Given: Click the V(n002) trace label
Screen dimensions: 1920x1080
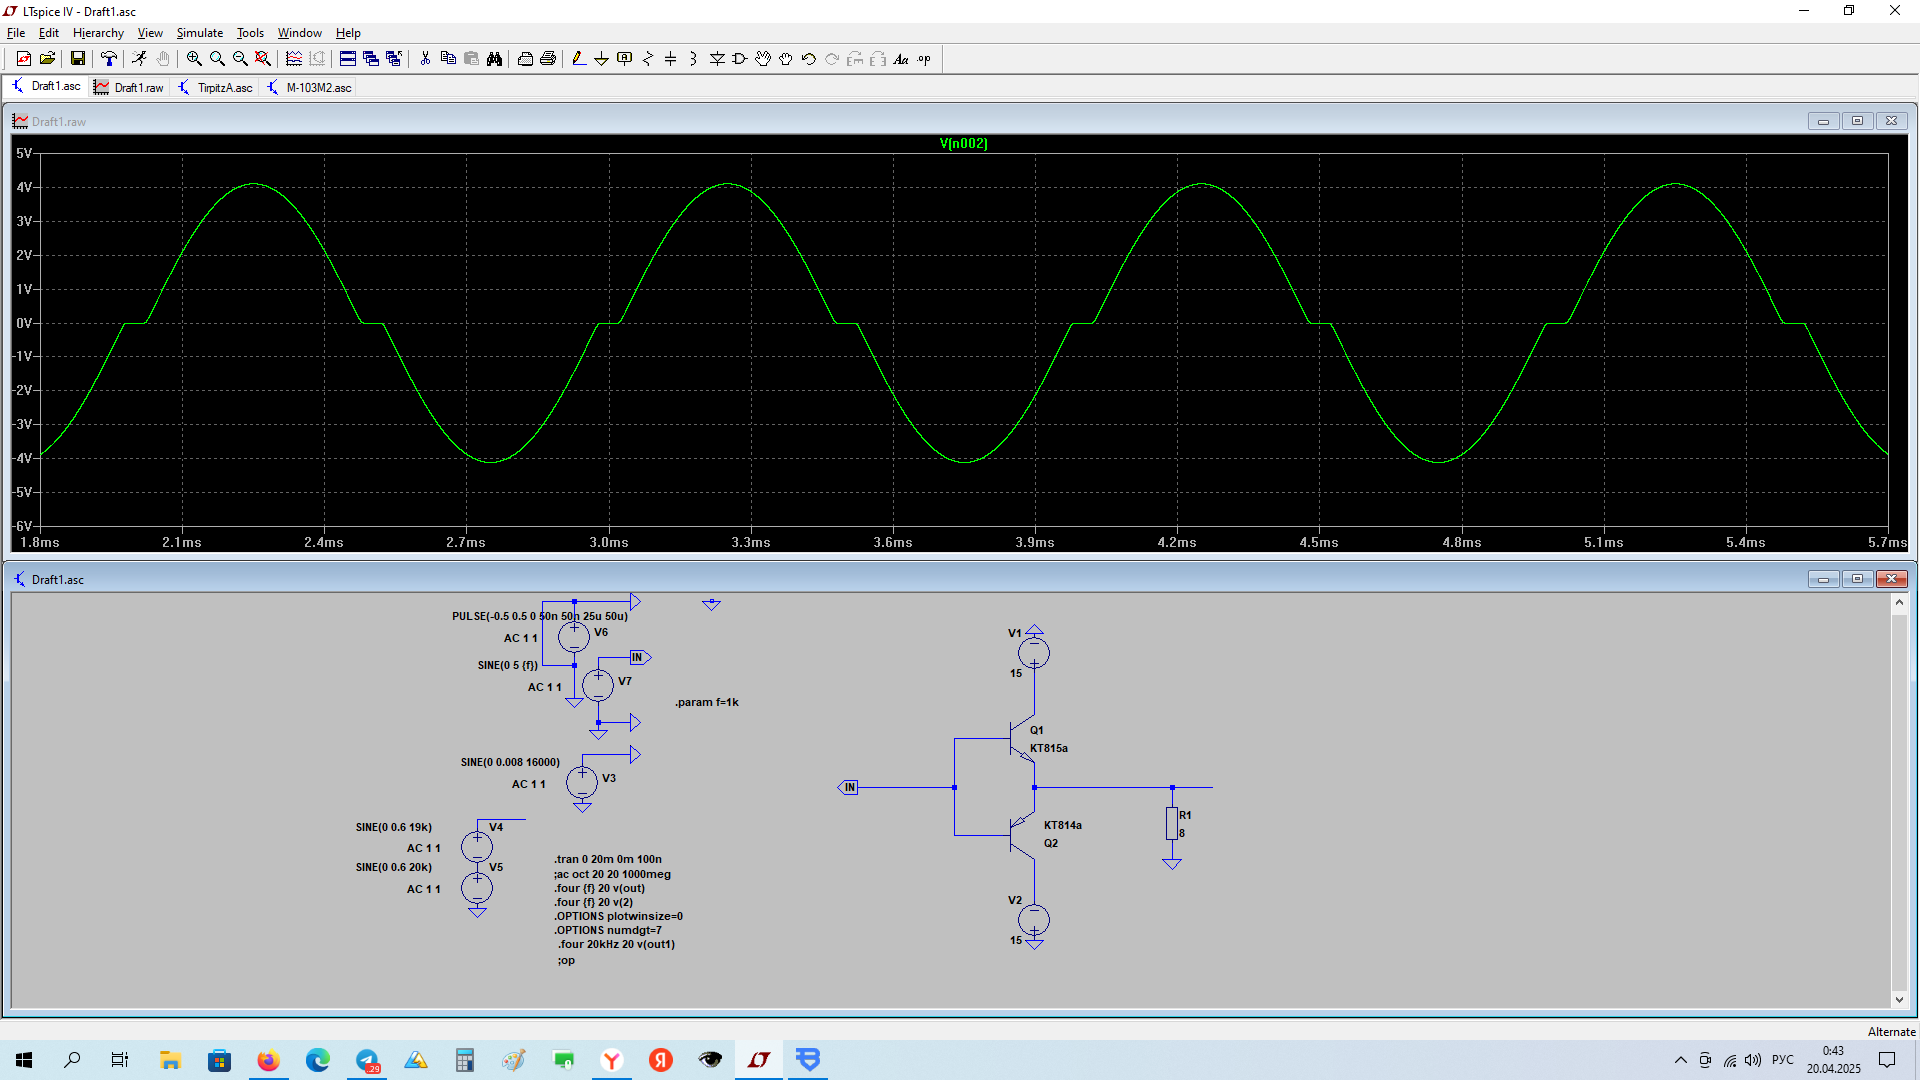Looking at the screenshot, I should point(963,143).
